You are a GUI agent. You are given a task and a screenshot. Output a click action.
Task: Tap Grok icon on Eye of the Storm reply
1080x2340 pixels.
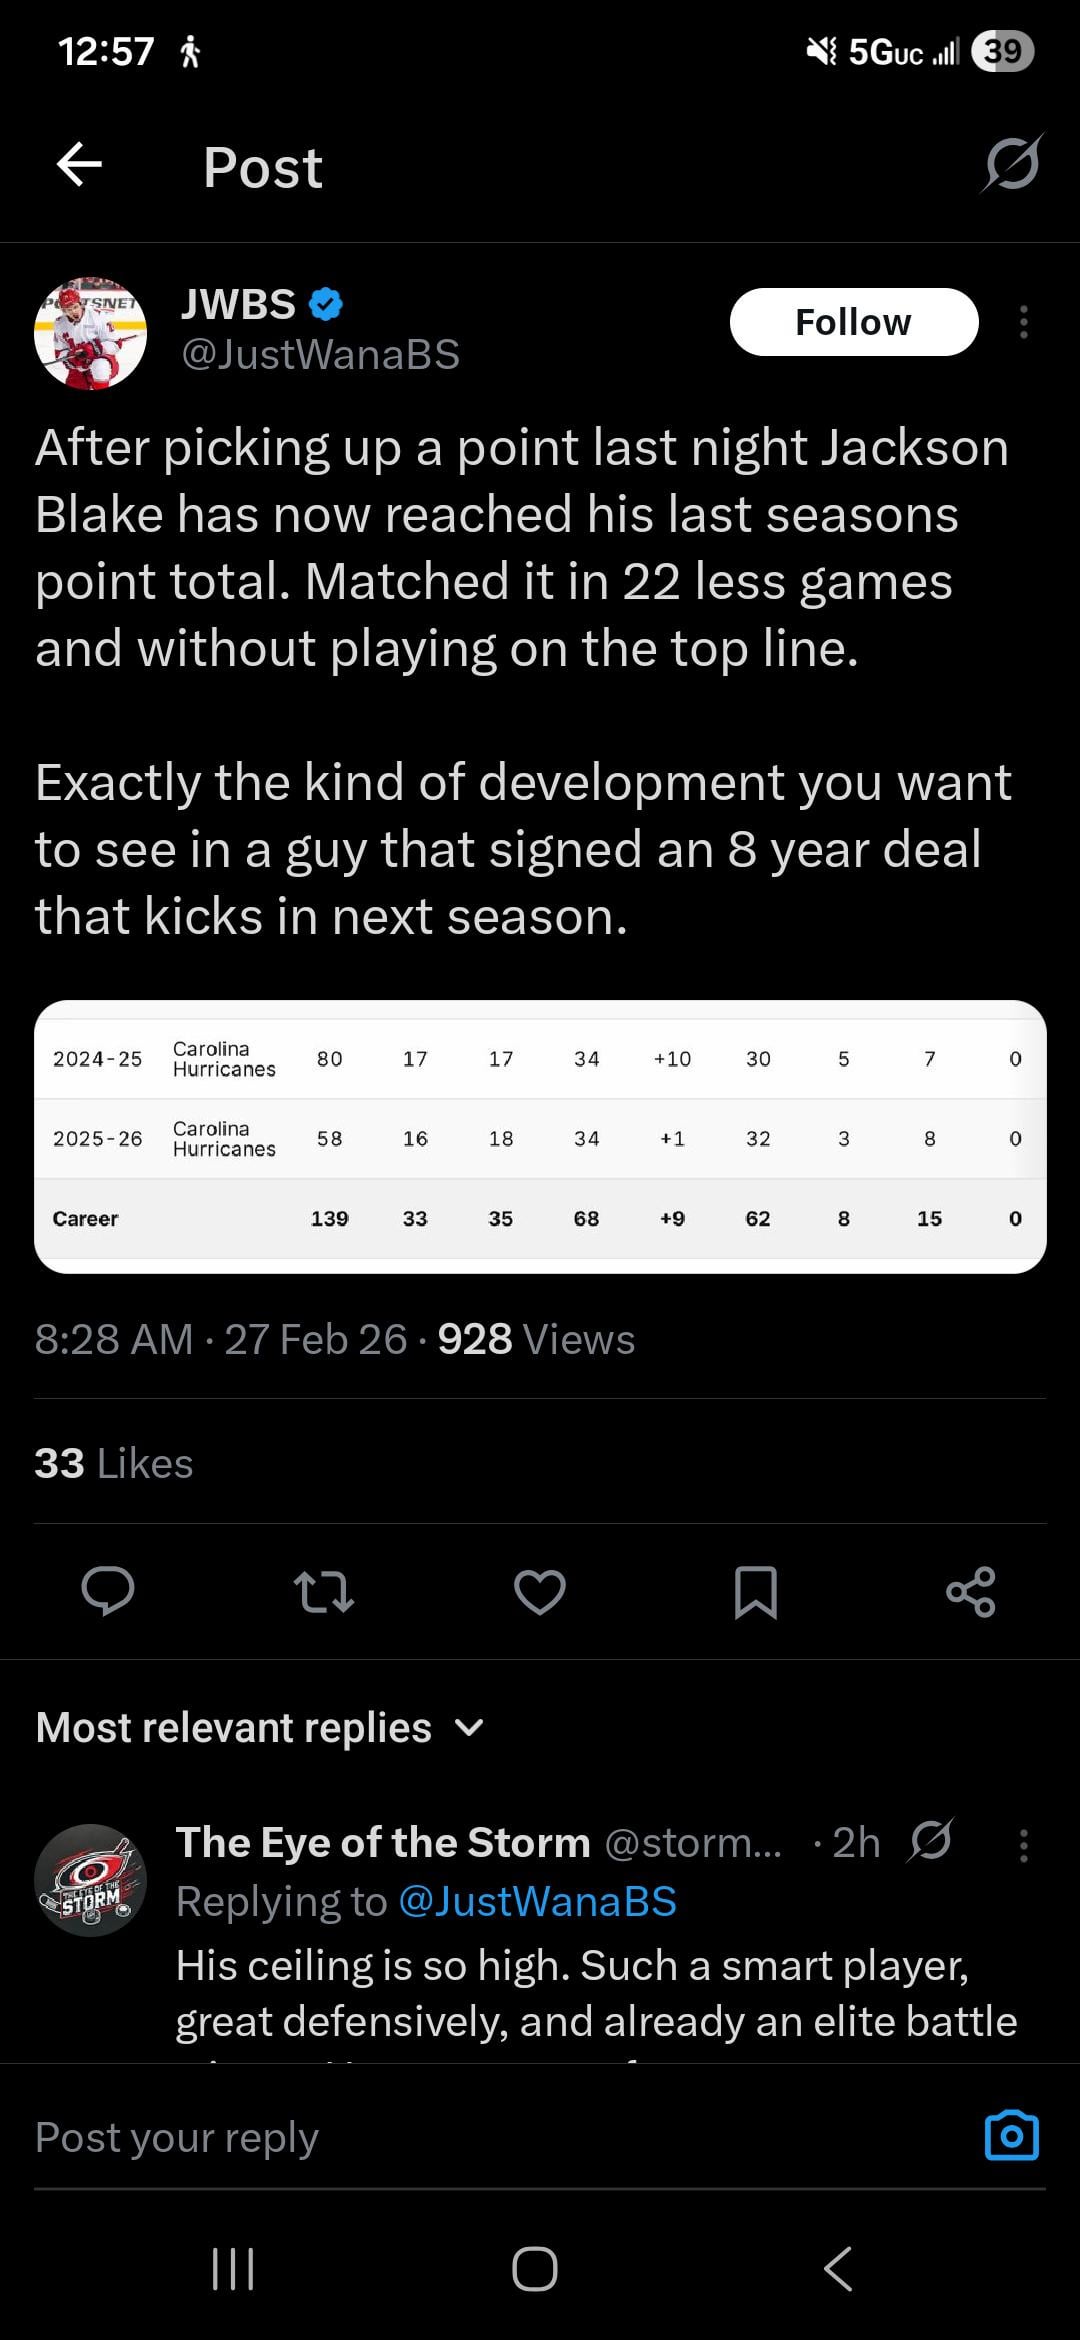point(931,1841)
